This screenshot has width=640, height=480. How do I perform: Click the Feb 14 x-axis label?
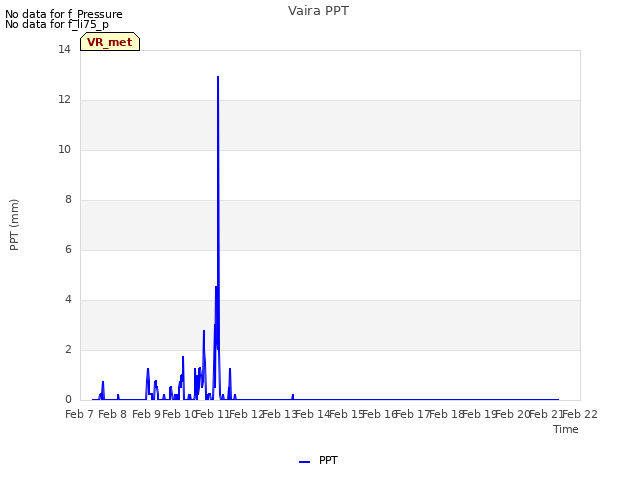pyautogui.click(x=313, y=414)
